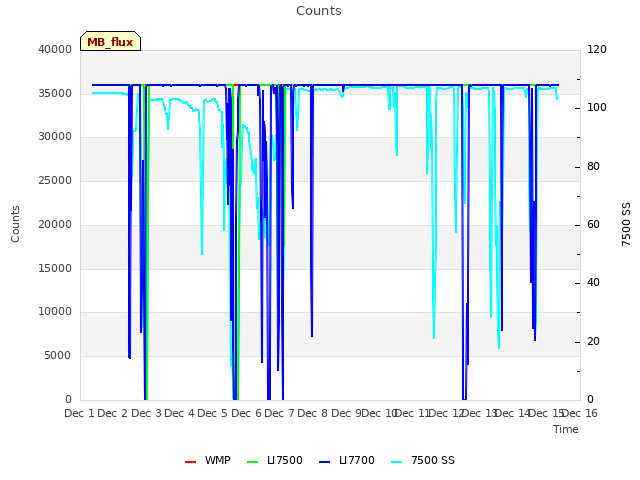The width and height of the screenshot is (640, 480).
Task: Click the 35000 y-axis tick label
Action: 55,93
